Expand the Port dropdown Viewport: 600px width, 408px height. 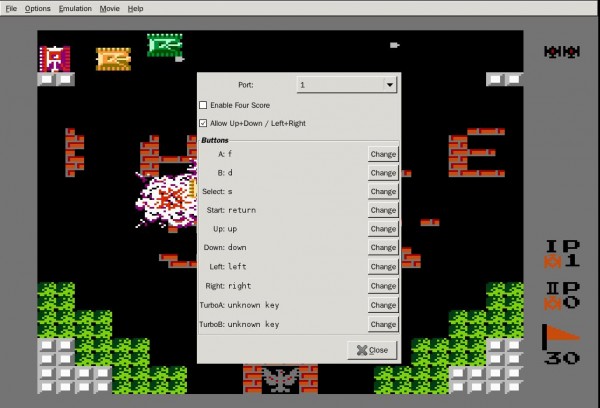click(x=347, y=85)
